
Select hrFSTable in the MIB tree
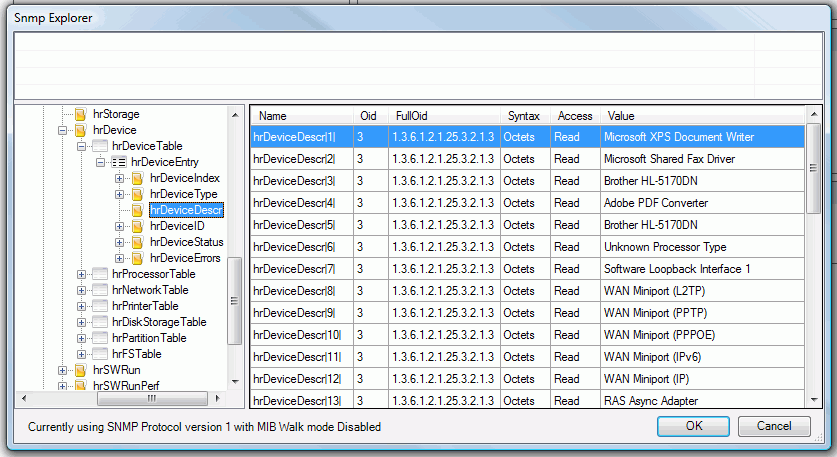(136, 354)
